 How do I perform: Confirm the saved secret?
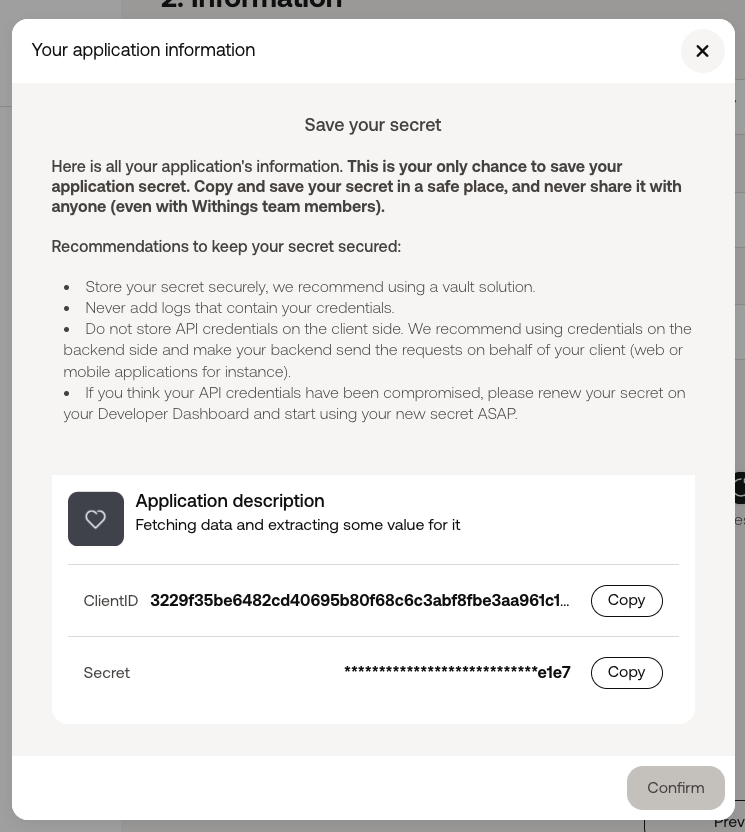[675, 787]
